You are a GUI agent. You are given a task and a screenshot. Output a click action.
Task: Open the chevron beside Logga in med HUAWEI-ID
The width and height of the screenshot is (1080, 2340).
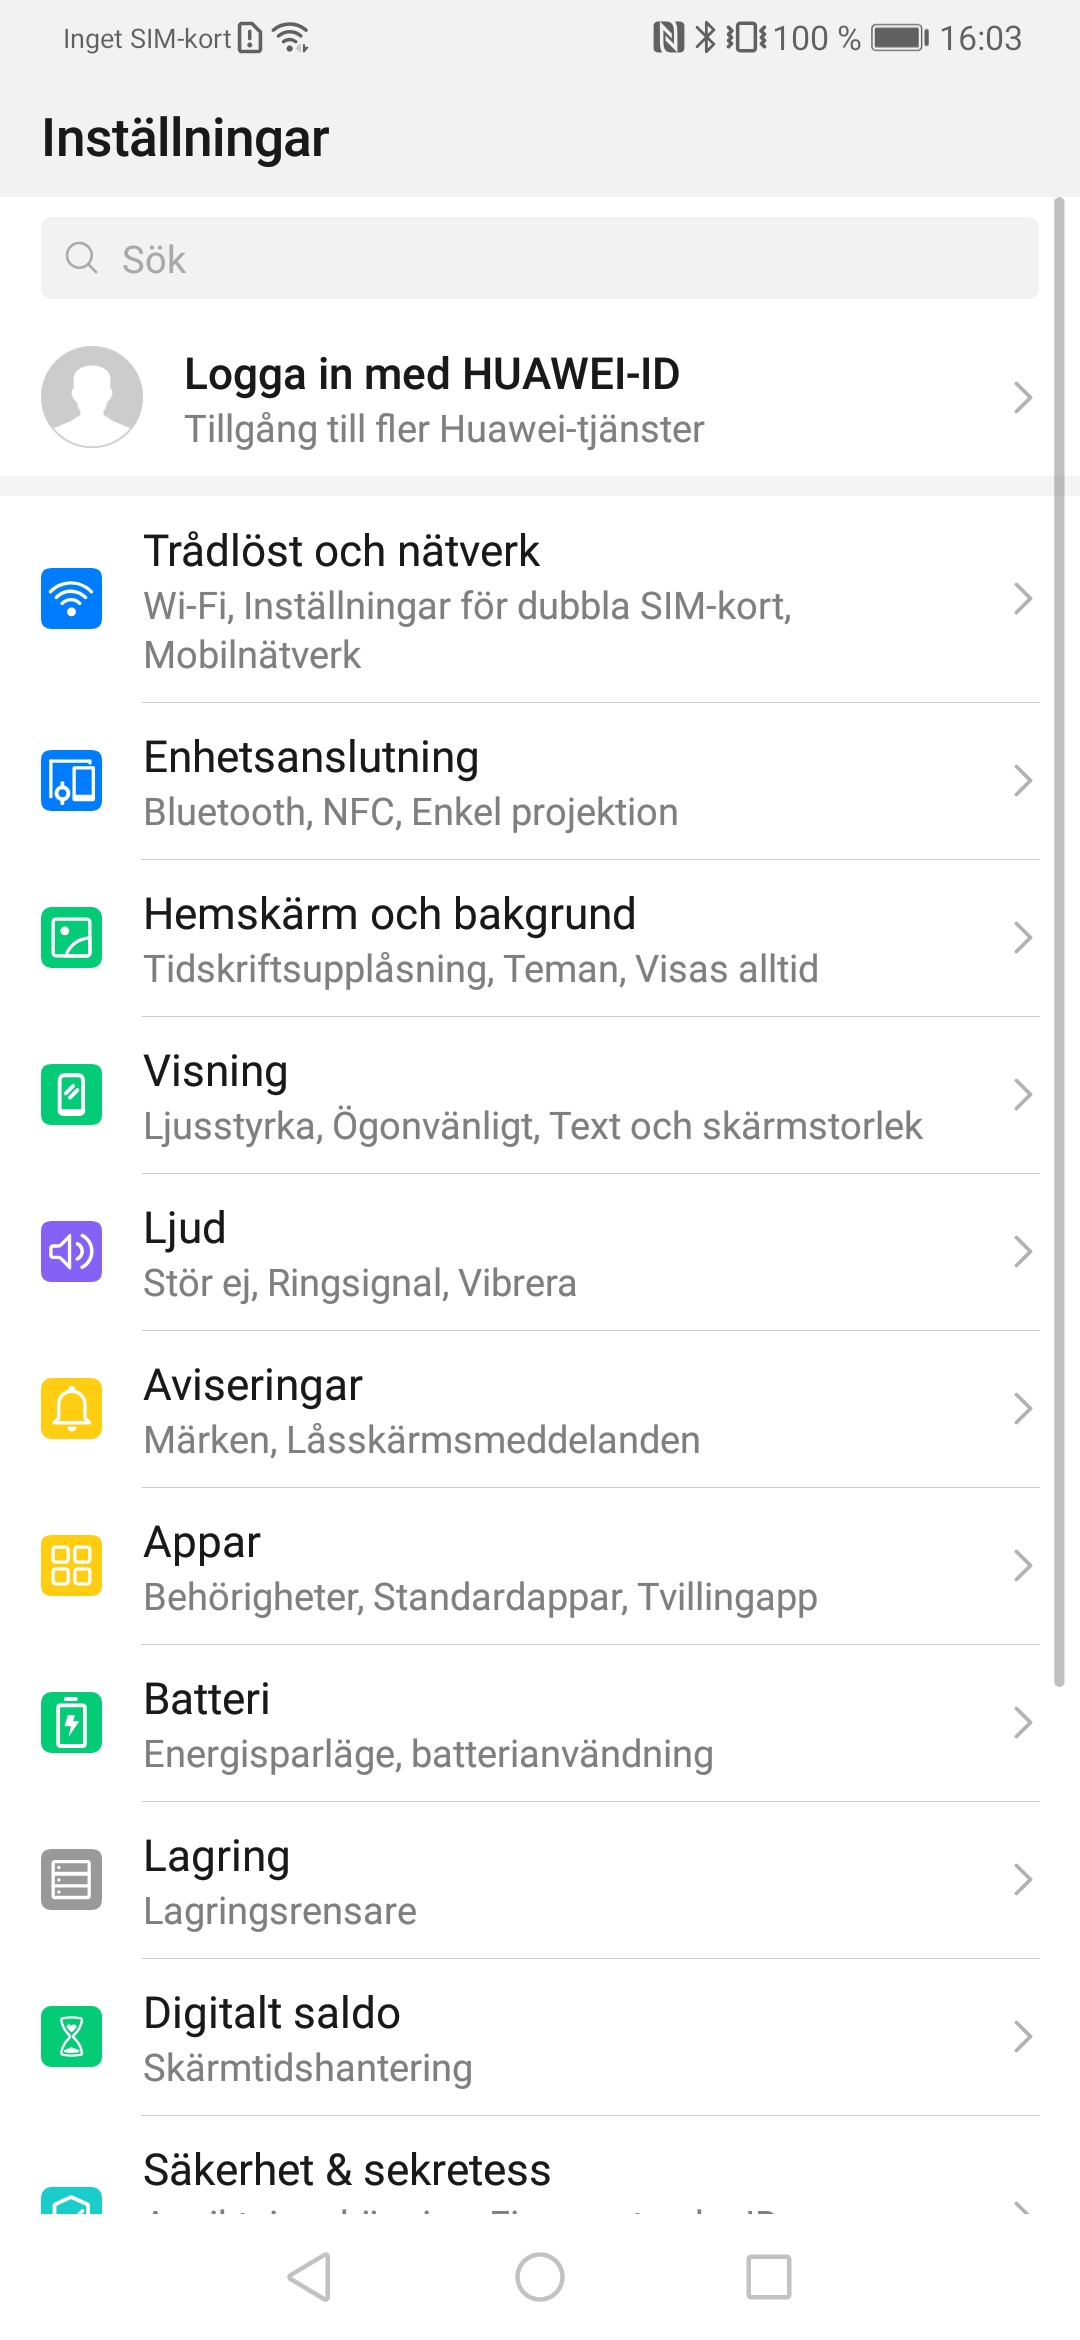click(1022, 398)
